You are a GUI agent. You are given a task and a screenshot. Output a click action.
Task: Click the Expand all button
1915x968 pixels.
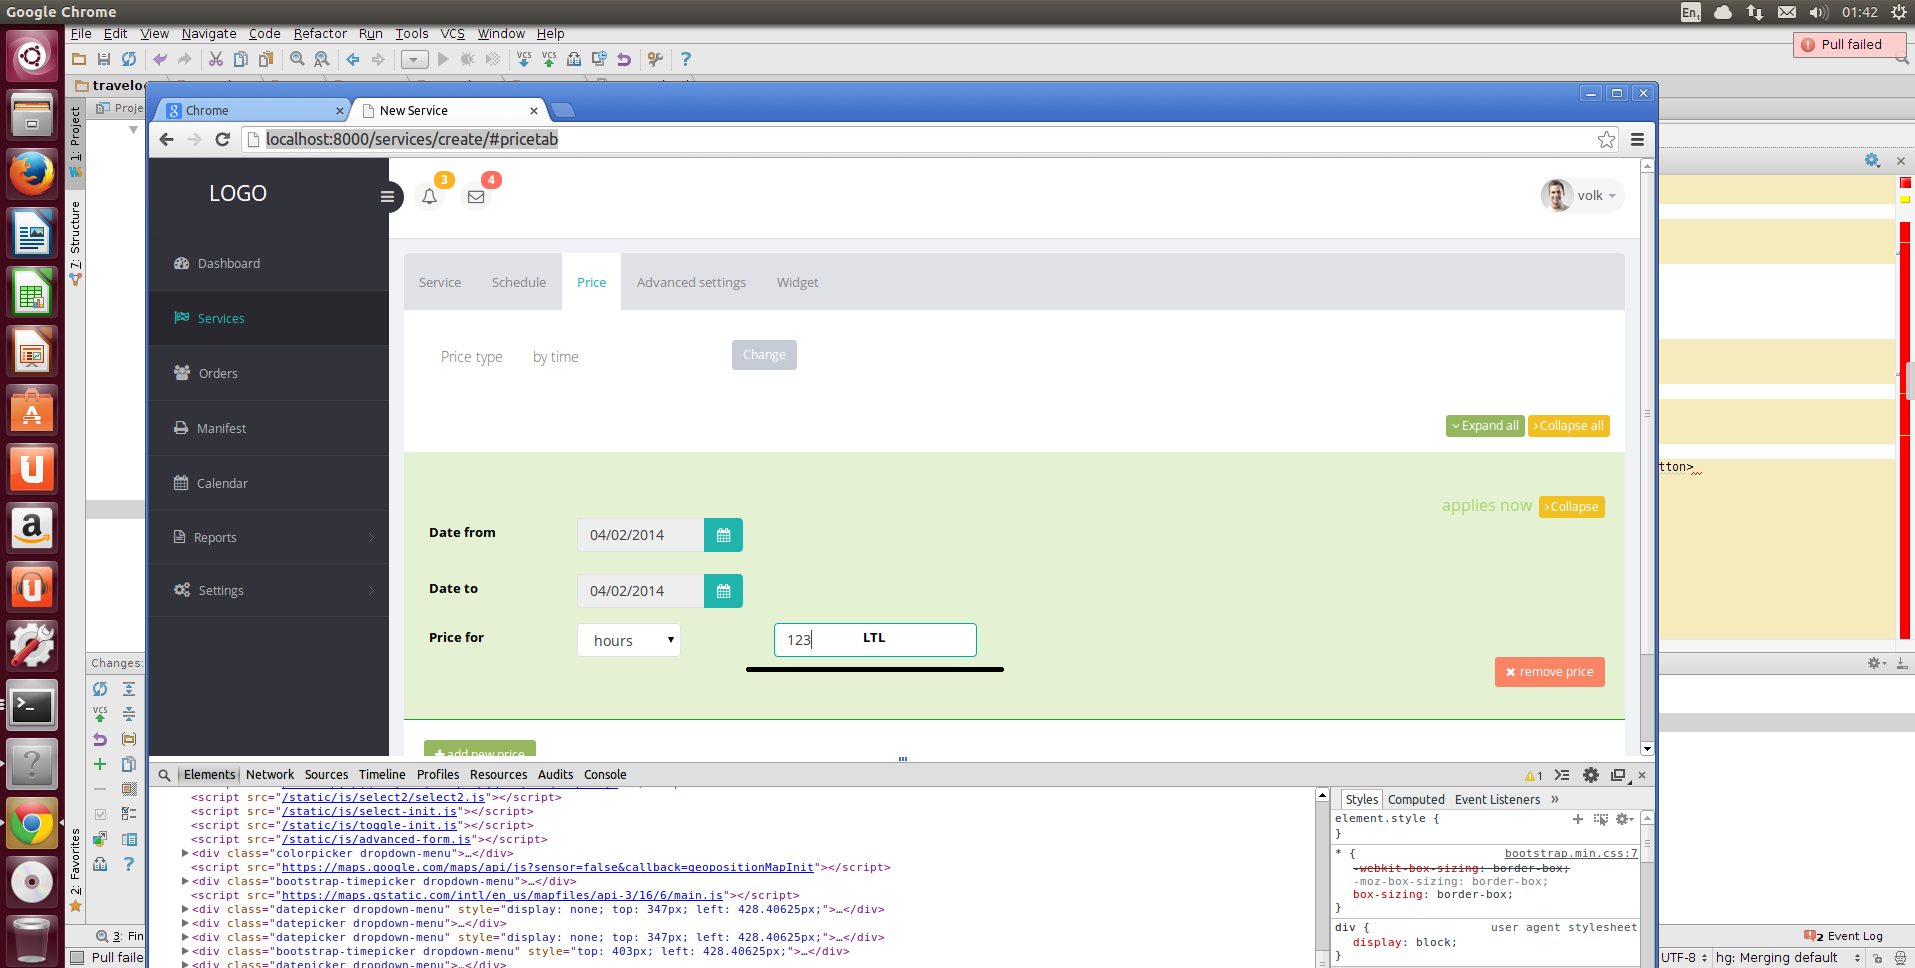(x=1485, y=426)
